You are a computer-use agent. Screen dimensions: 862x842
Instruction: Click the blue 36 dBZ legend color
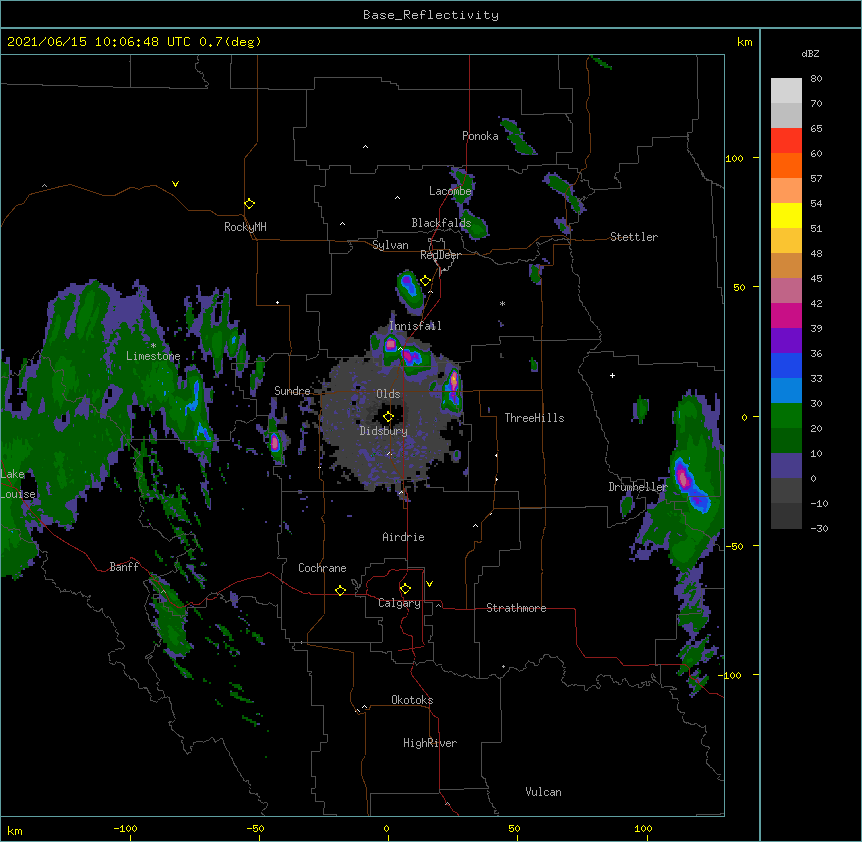point(786,365)
